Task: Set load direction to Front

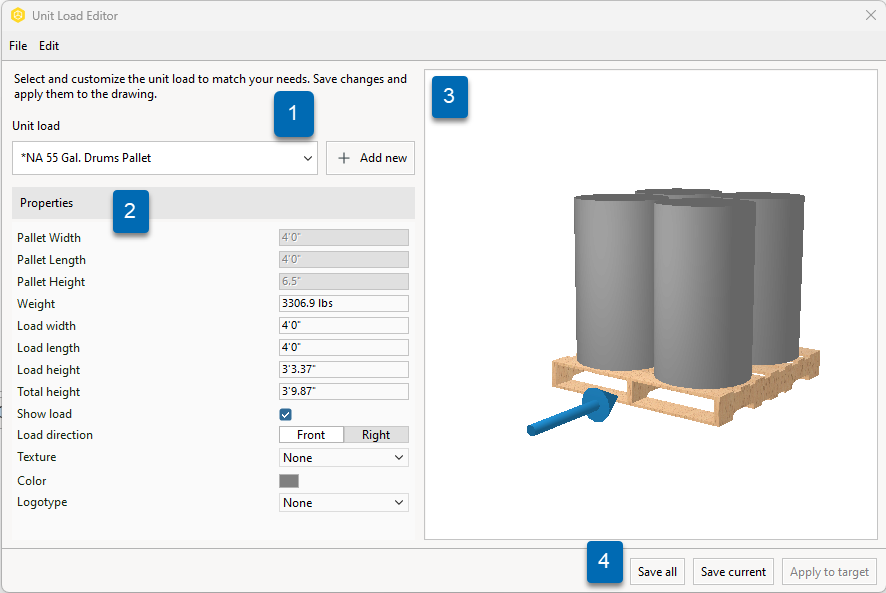Action: (x=311, y=435)
